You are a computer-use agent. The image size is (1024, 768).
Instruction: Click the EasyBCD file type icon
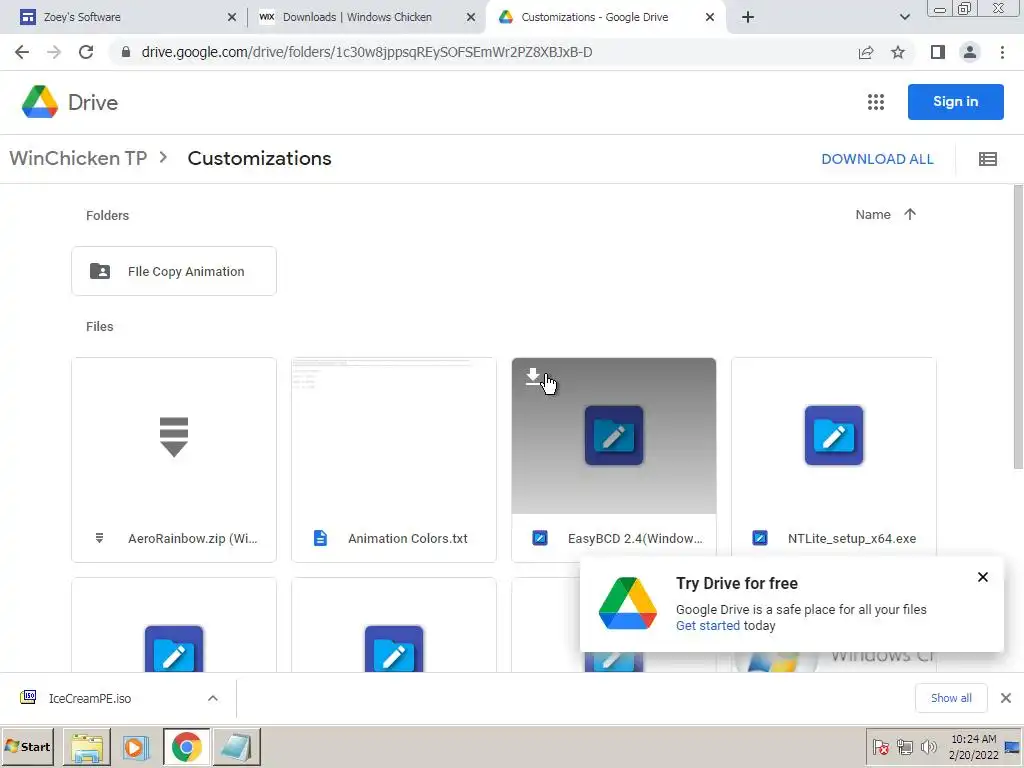point(540,538)
